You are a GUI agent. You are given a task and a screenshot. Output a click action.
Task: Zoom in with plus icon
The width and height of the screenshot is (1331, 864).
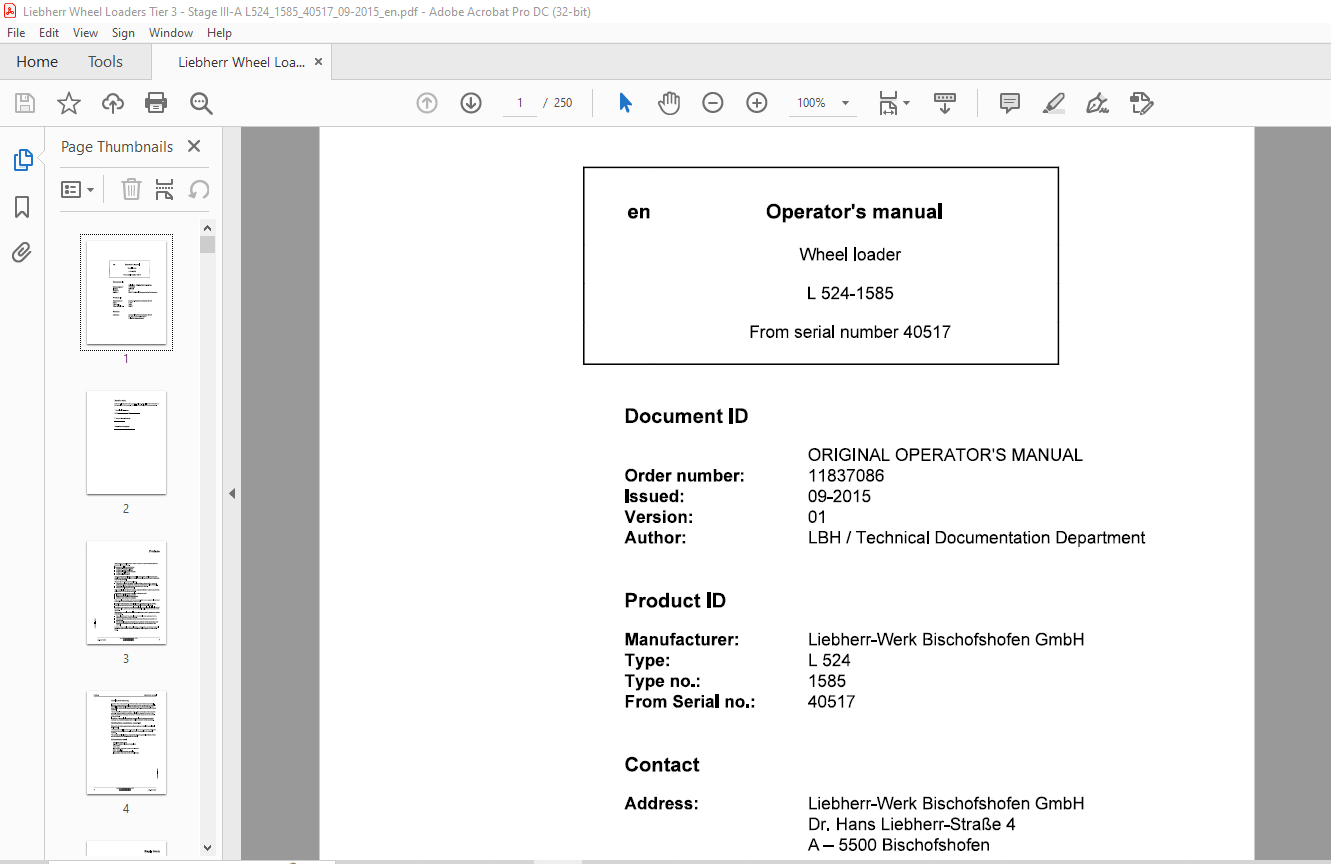[757, 103]
